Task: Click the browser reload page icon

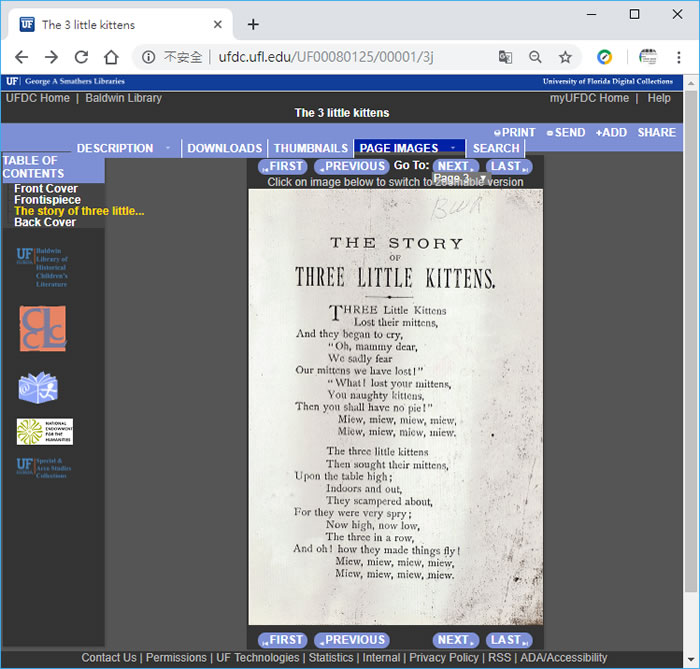Action: [x=81, y=57]
